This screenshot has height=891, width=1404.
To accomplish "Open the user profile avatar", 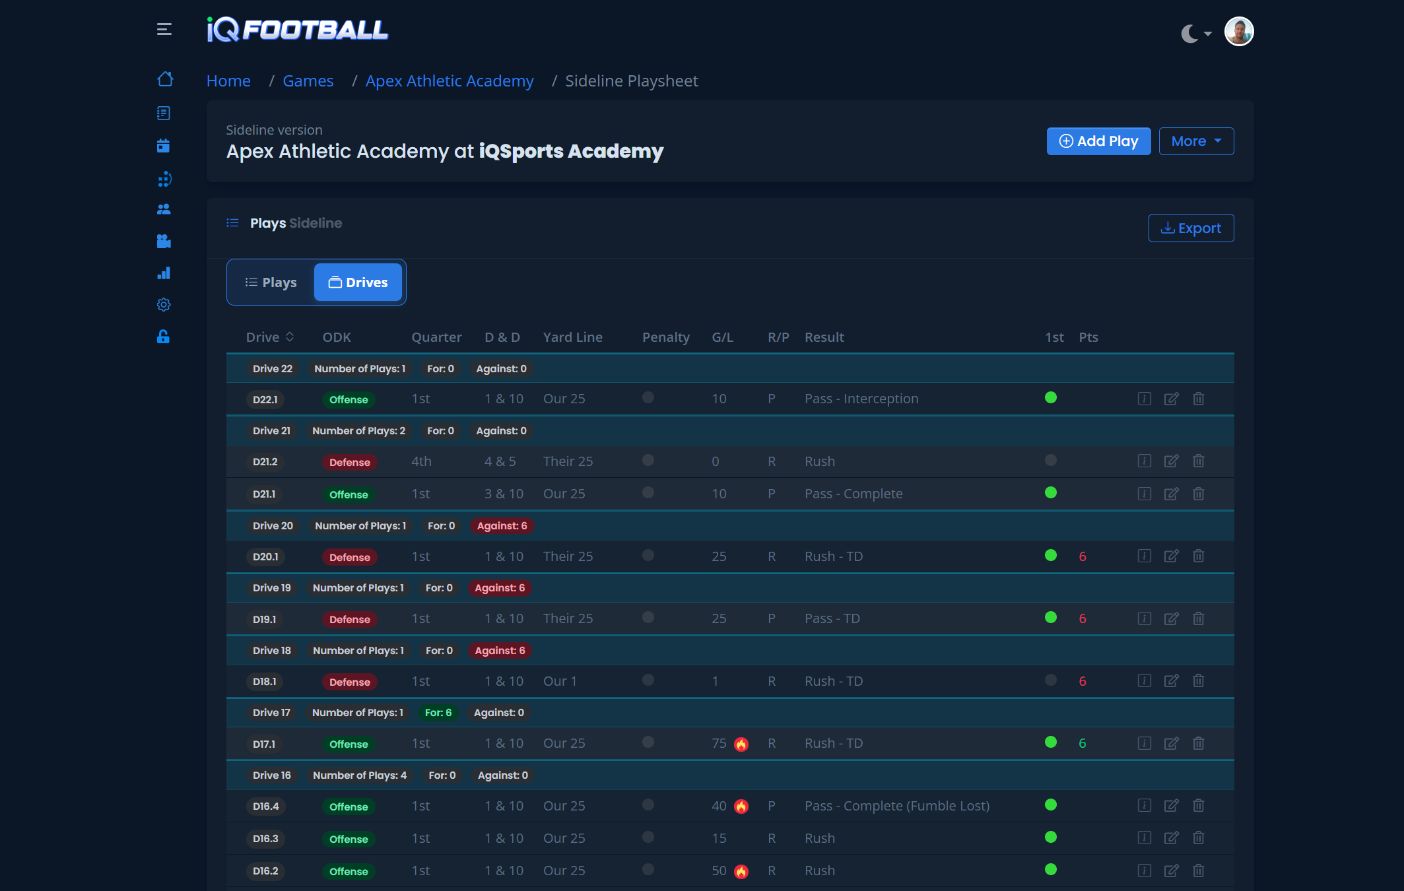I will tap(1239, 32).
